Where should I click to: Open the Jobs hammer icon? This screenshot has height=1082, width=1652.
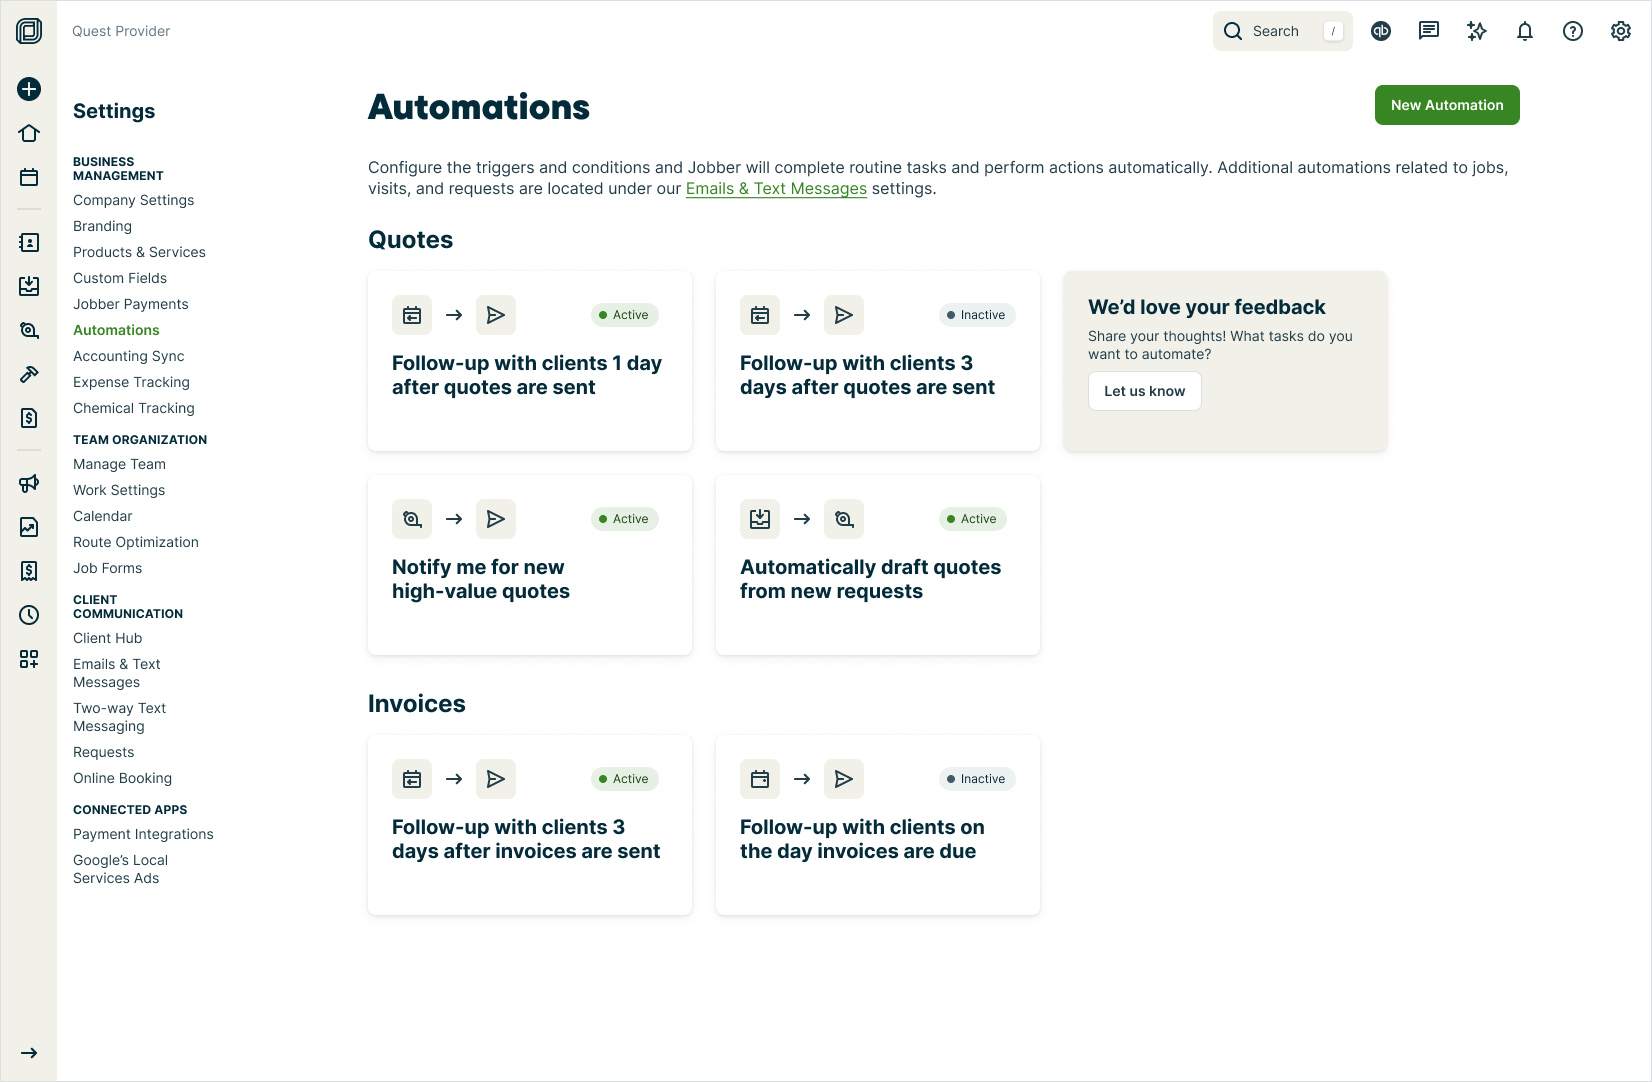point(29,374)
